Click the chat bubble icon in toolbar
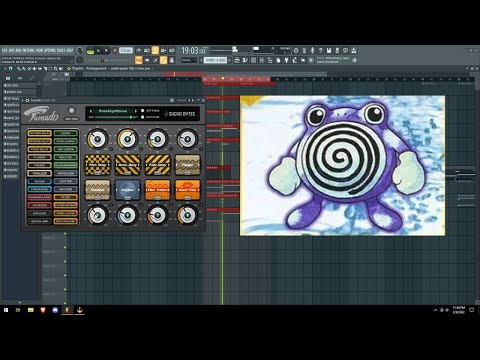480x360 pixels. [x=345, y=50]
